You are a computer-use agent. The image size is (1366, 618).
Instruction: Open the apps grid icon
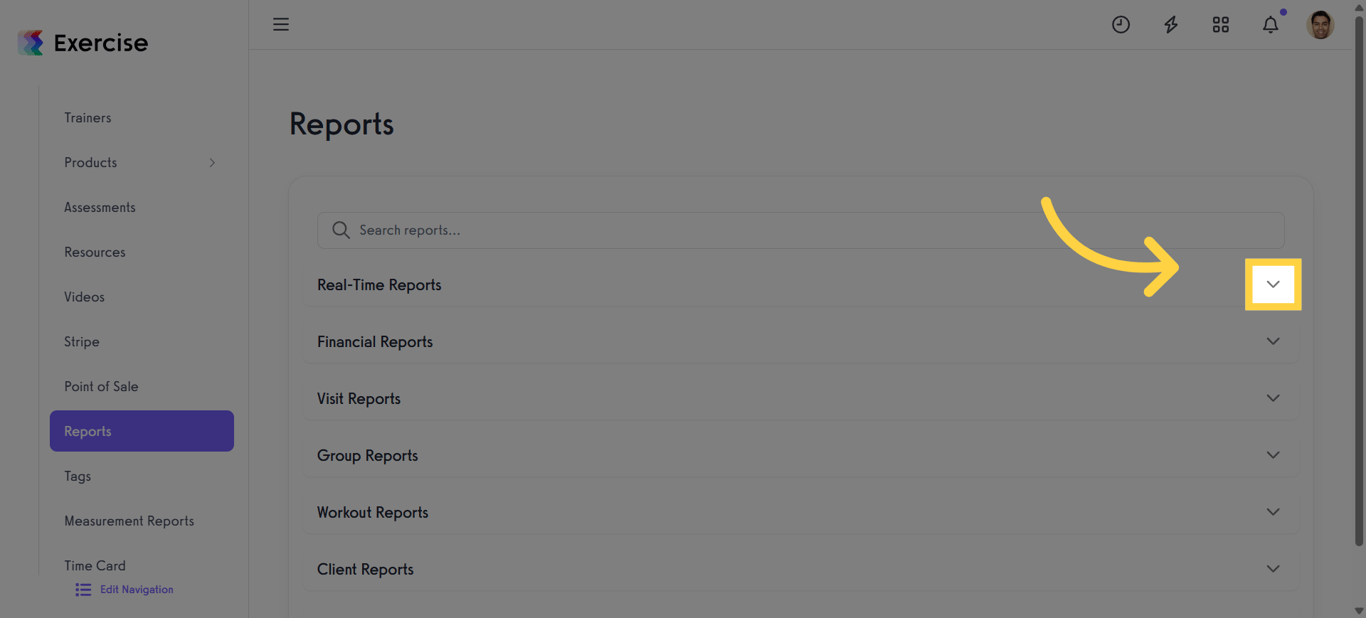pyautogui.click(x=1221, y=25)
